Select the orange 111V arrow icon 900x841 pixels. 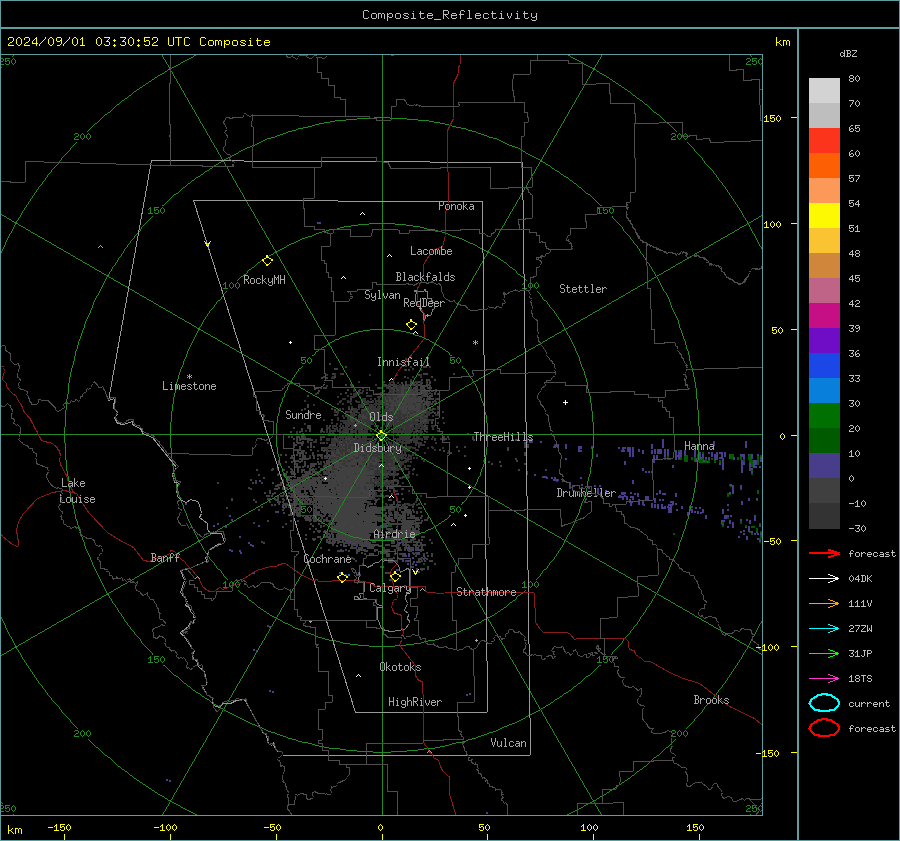point(824,603)
